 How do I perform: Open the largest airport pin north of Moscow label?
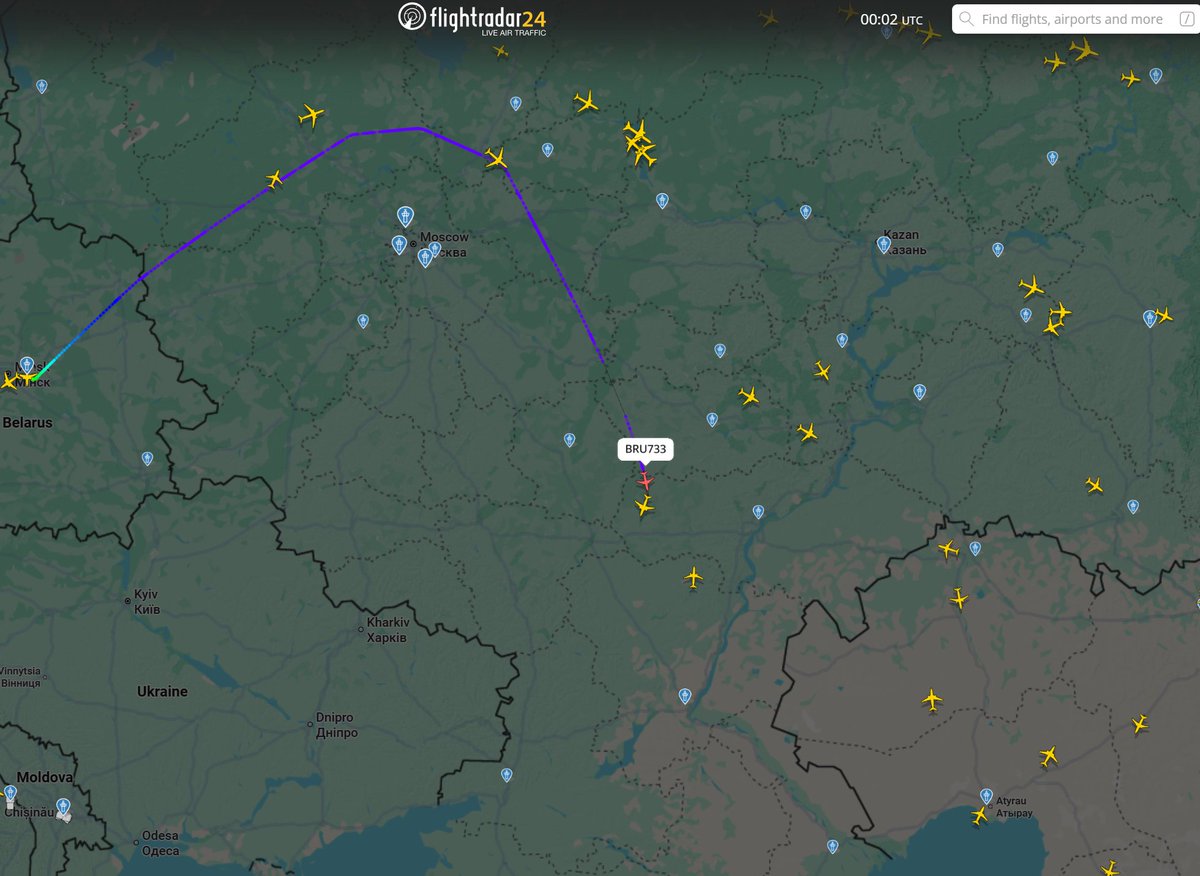coord(405,215)
